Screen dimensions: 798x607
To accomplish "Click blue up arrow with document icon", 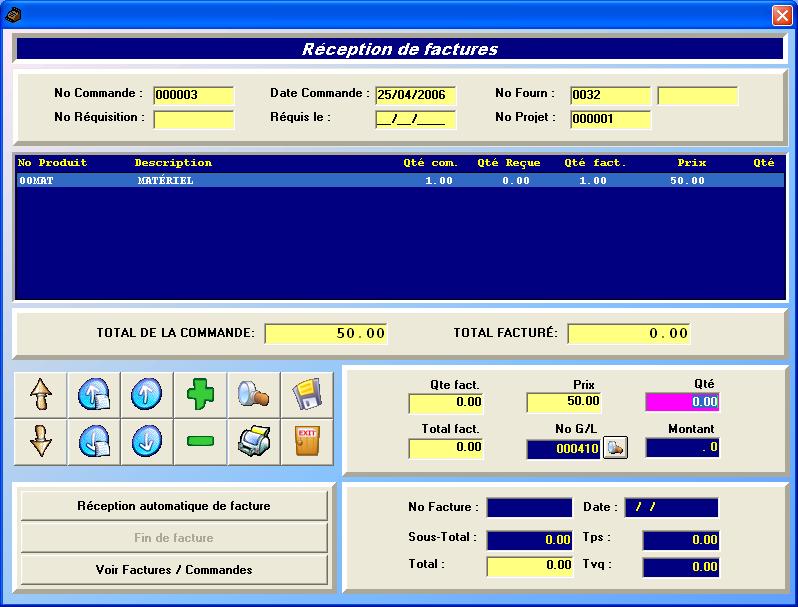I will [x=94, y=395].
